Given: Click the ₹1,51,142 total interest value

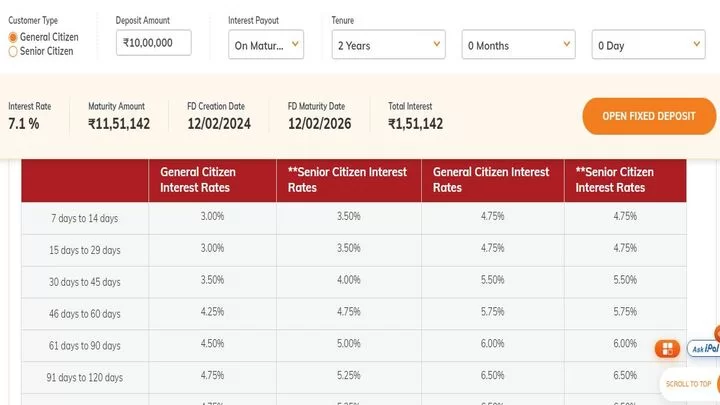Looking at the screenshot, I should pos(416,124).
